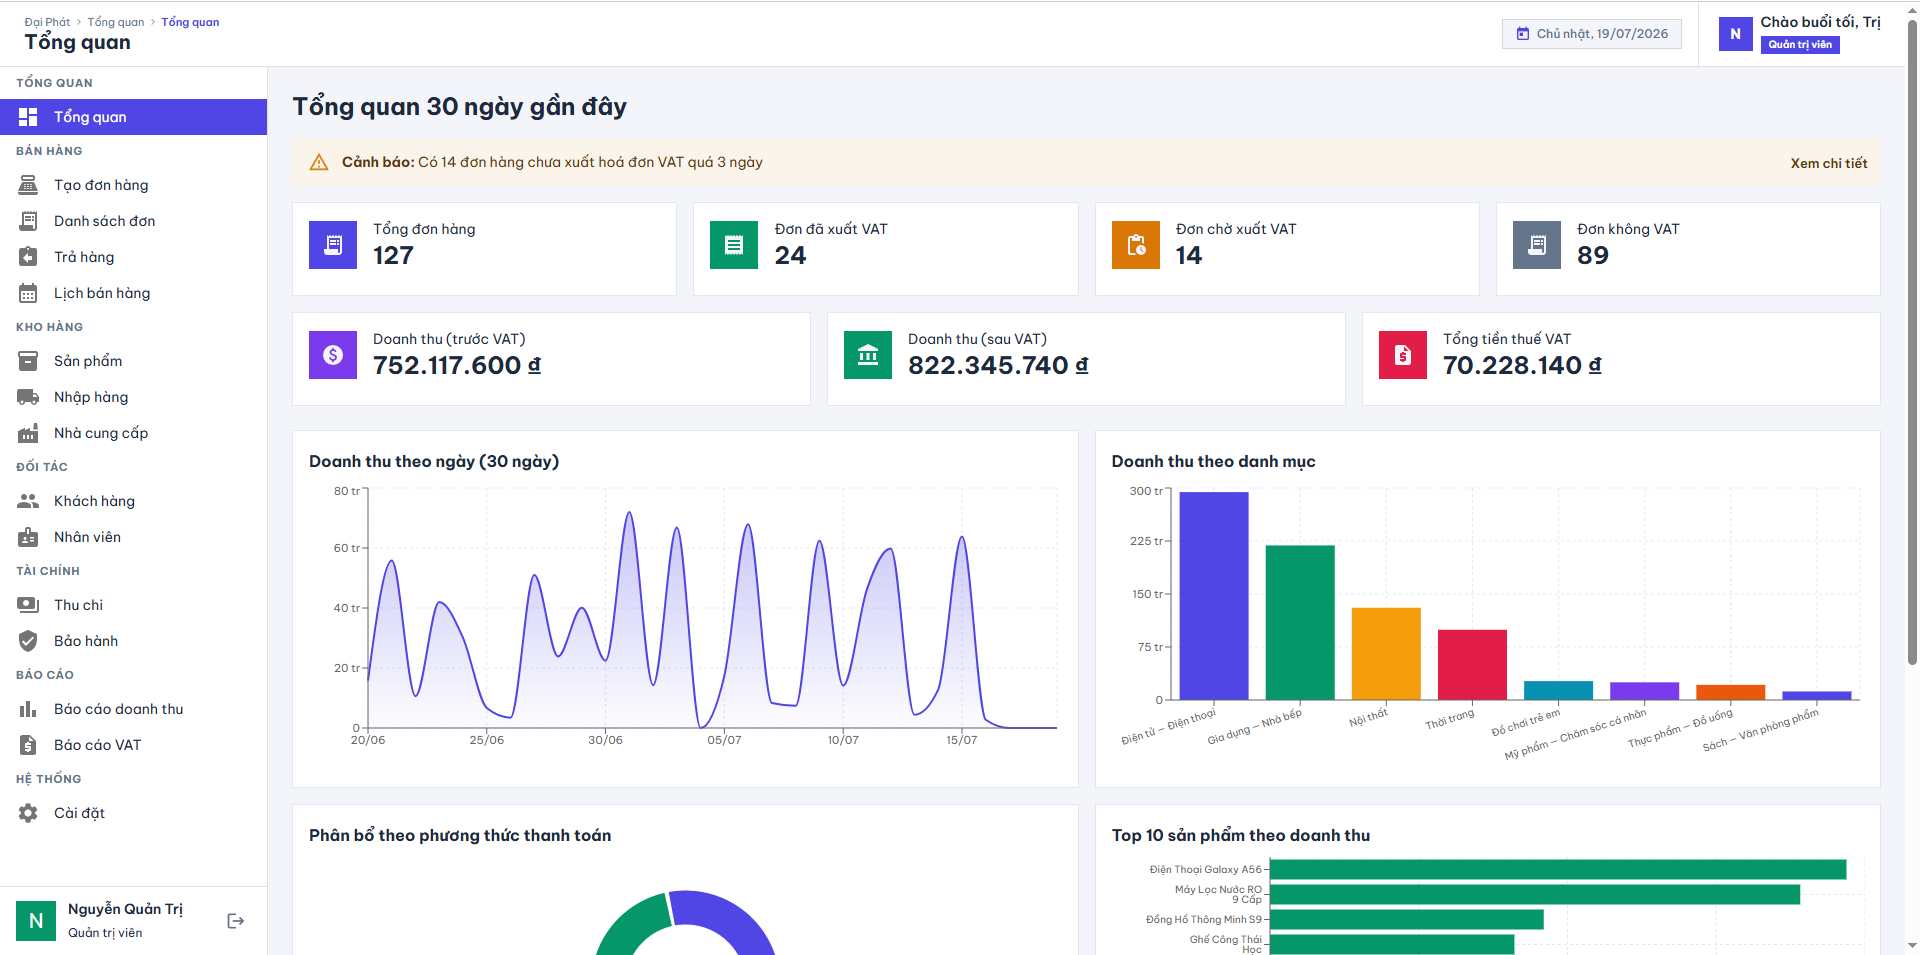Click the Bảo hành shield icon
Viewport: 1920px width, 955px height.
pyautogui.click(x=28, y=641)
